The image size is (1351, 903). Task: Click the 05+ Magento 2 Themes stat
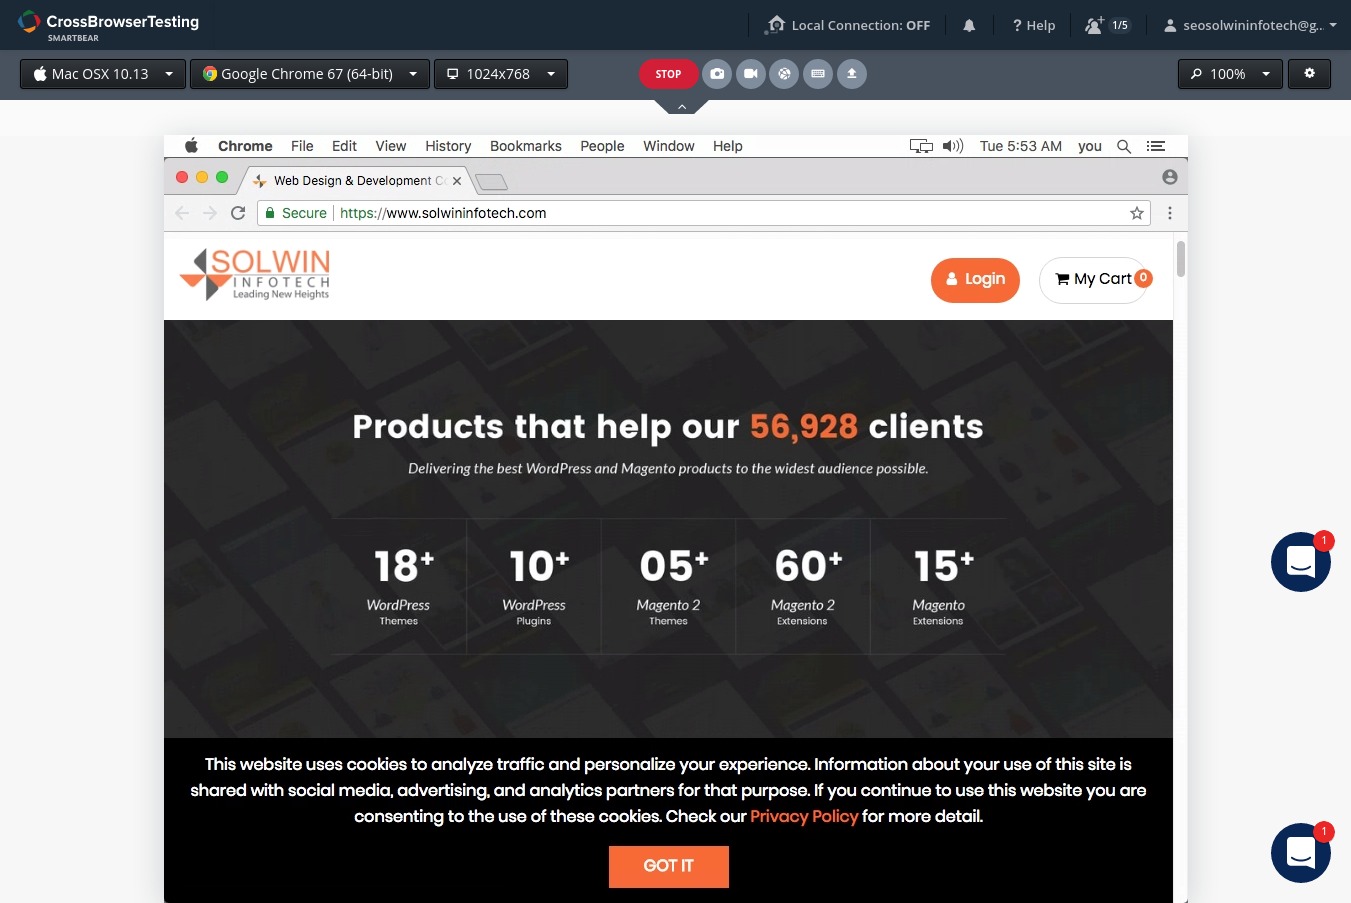pos(669,586)
